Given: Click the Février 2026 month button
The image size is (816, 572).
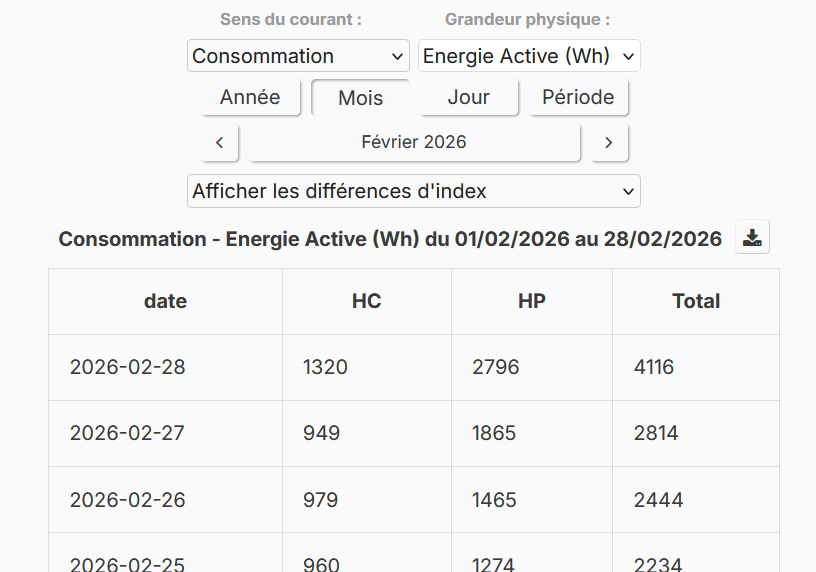Looking at the screenshot, I should pos(414,142).
